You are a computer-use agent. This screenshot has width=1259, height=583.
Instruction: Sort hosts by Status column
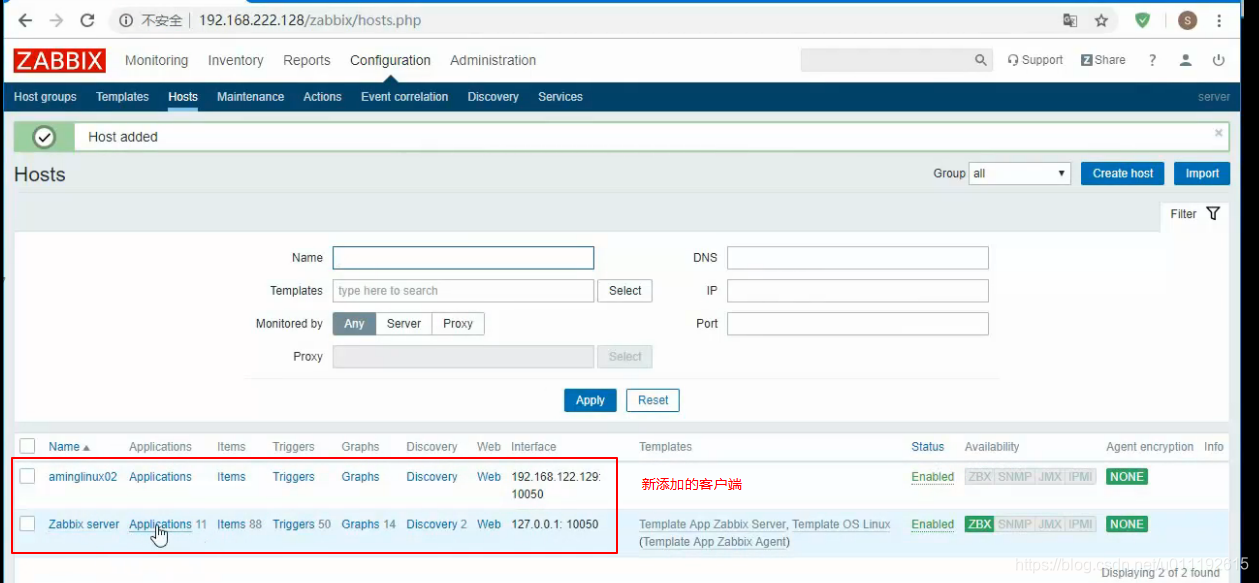(928, 447)
